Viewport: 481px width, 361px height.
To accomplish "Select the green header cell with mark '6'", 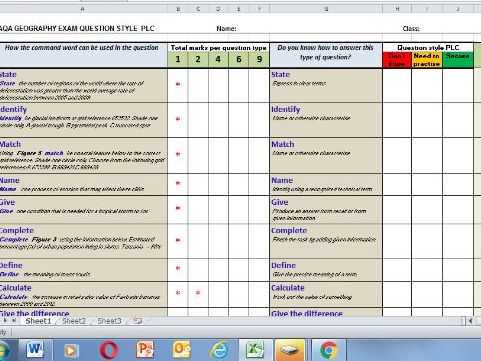I will [238, 60].
